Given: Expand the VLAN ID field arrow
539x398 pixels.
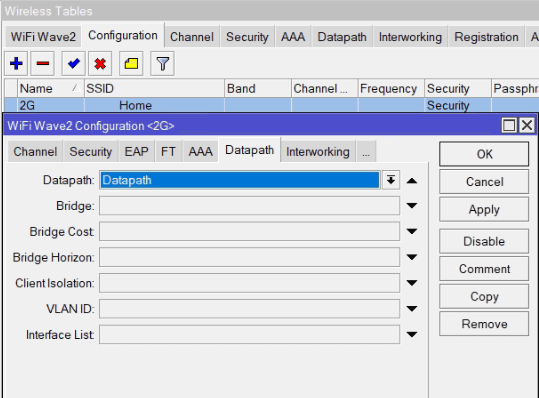Looking at the screenshot, I should click(412, 309).
